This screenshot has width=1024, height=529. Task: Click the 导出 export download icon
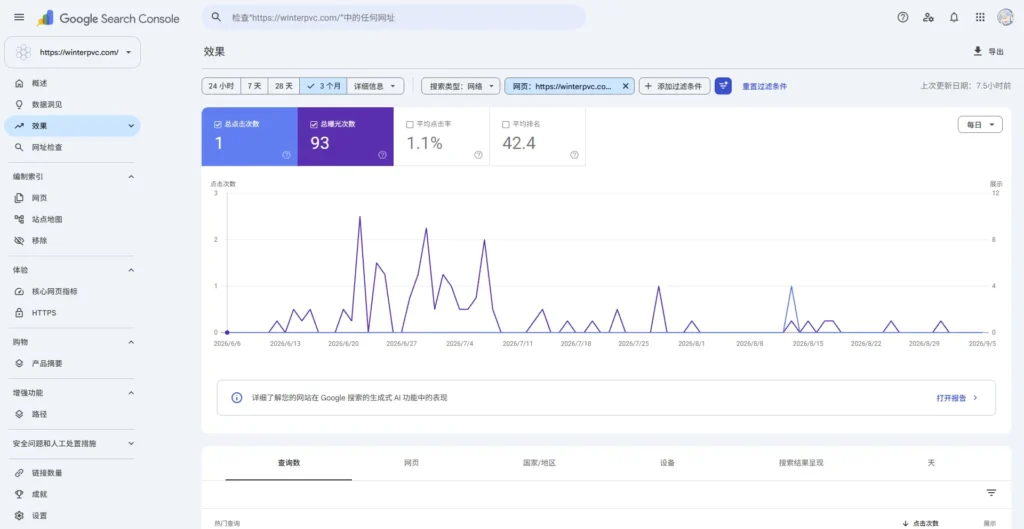(x=978, y=52)
